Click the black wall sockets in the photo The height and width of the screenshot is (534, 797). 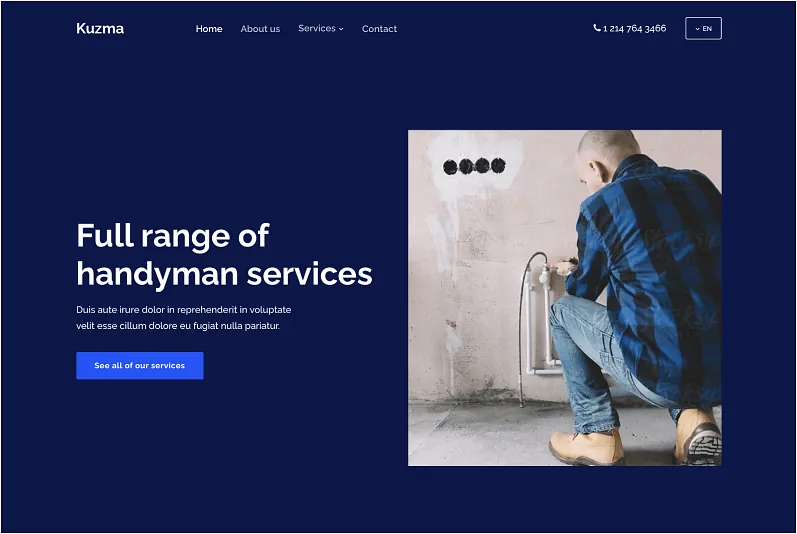474,166
